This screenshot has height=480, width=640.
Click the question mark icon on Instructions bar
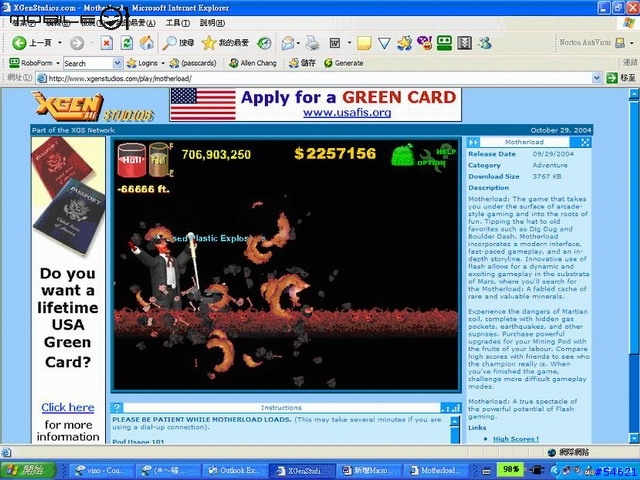[117, 407]
